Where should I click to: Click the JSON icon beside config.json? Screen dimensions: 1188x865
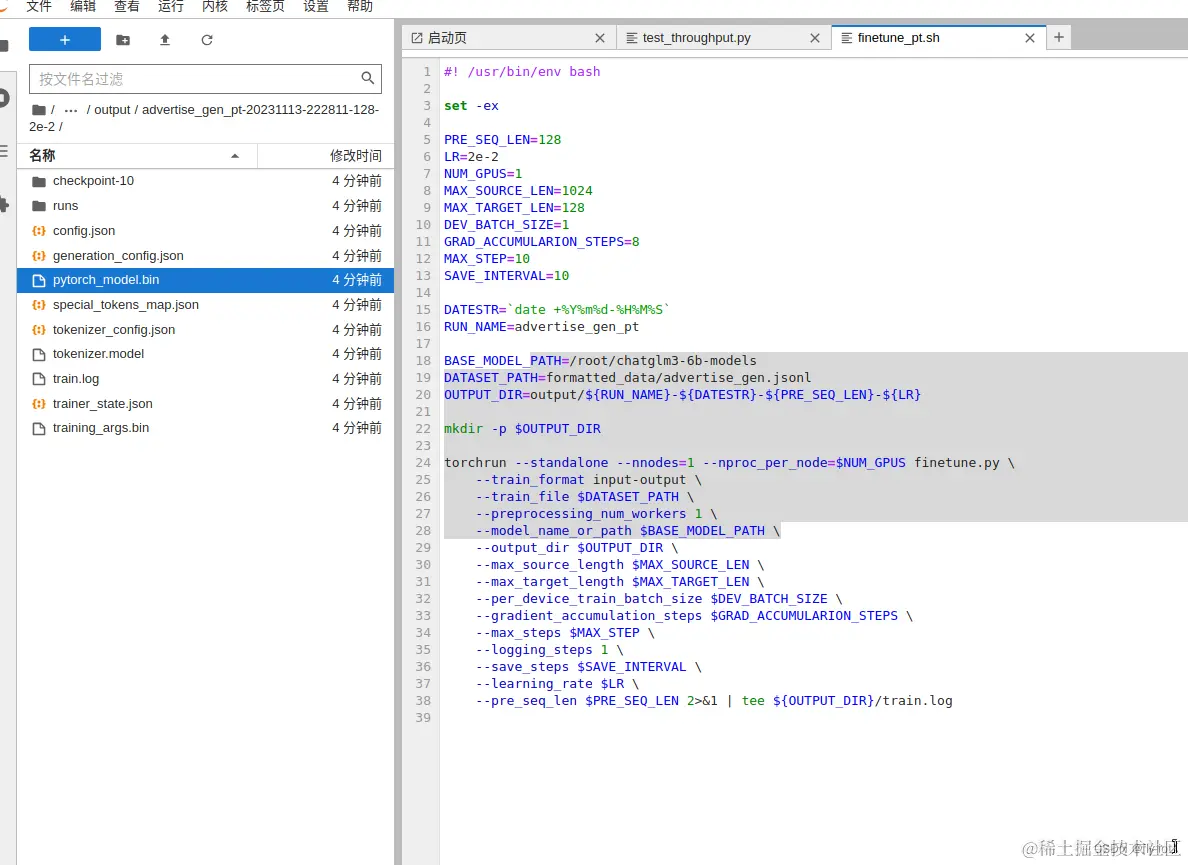39,231
